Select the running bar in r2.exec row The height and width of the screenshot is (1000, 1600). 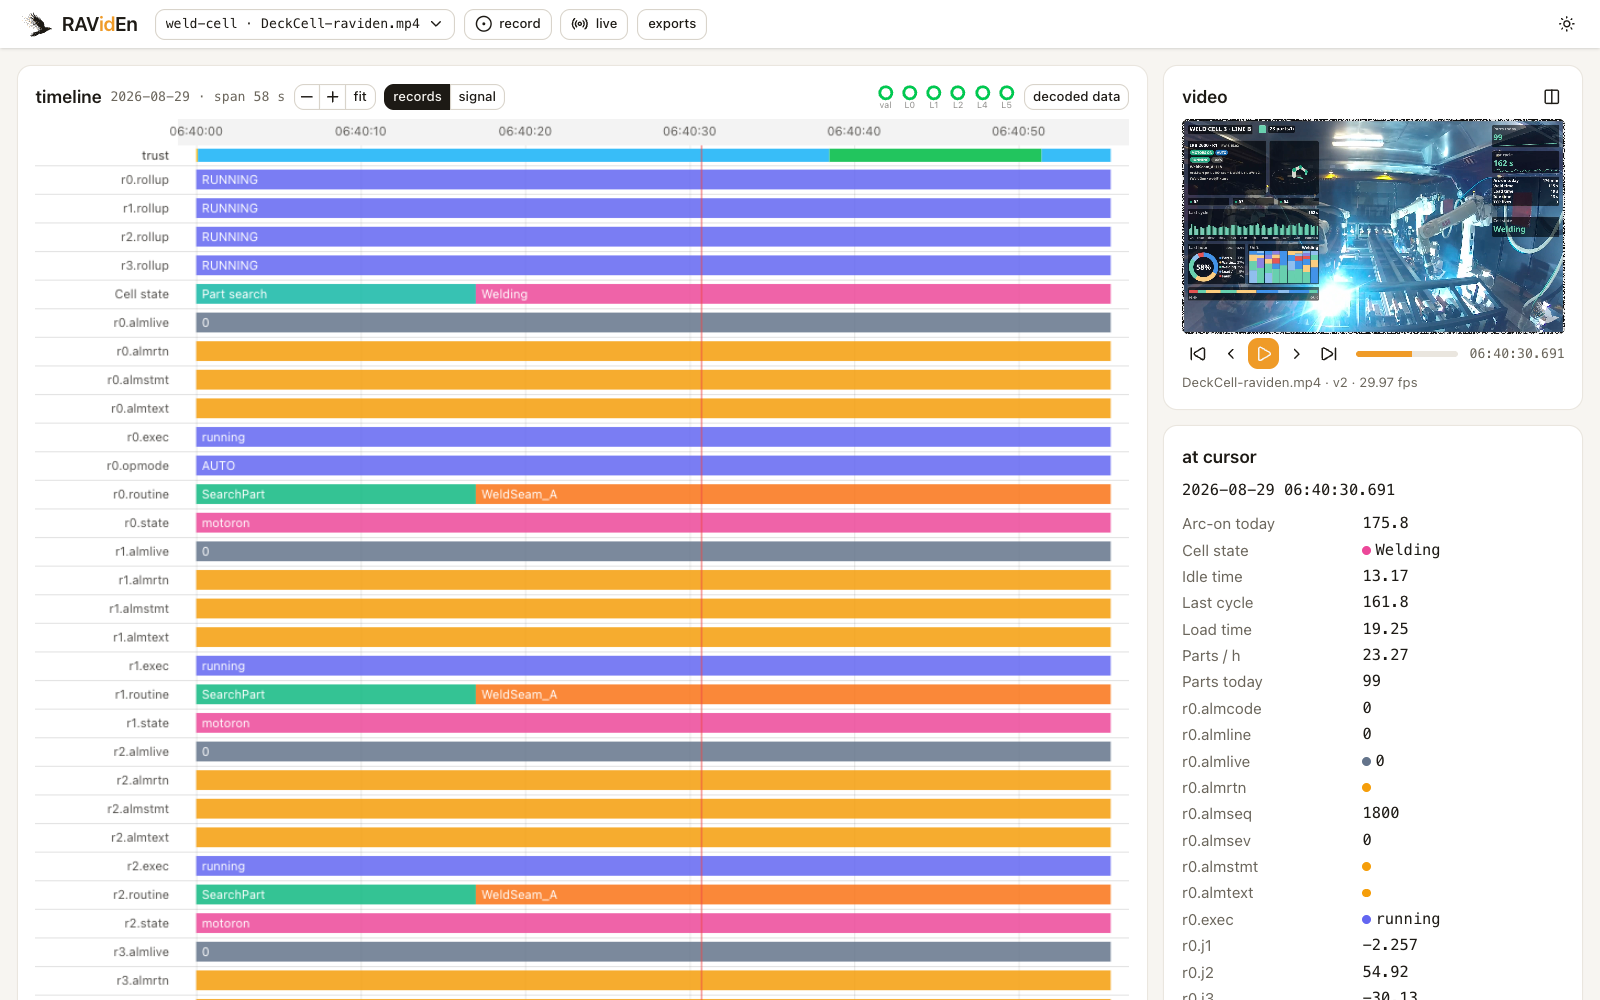click(654, 866)
